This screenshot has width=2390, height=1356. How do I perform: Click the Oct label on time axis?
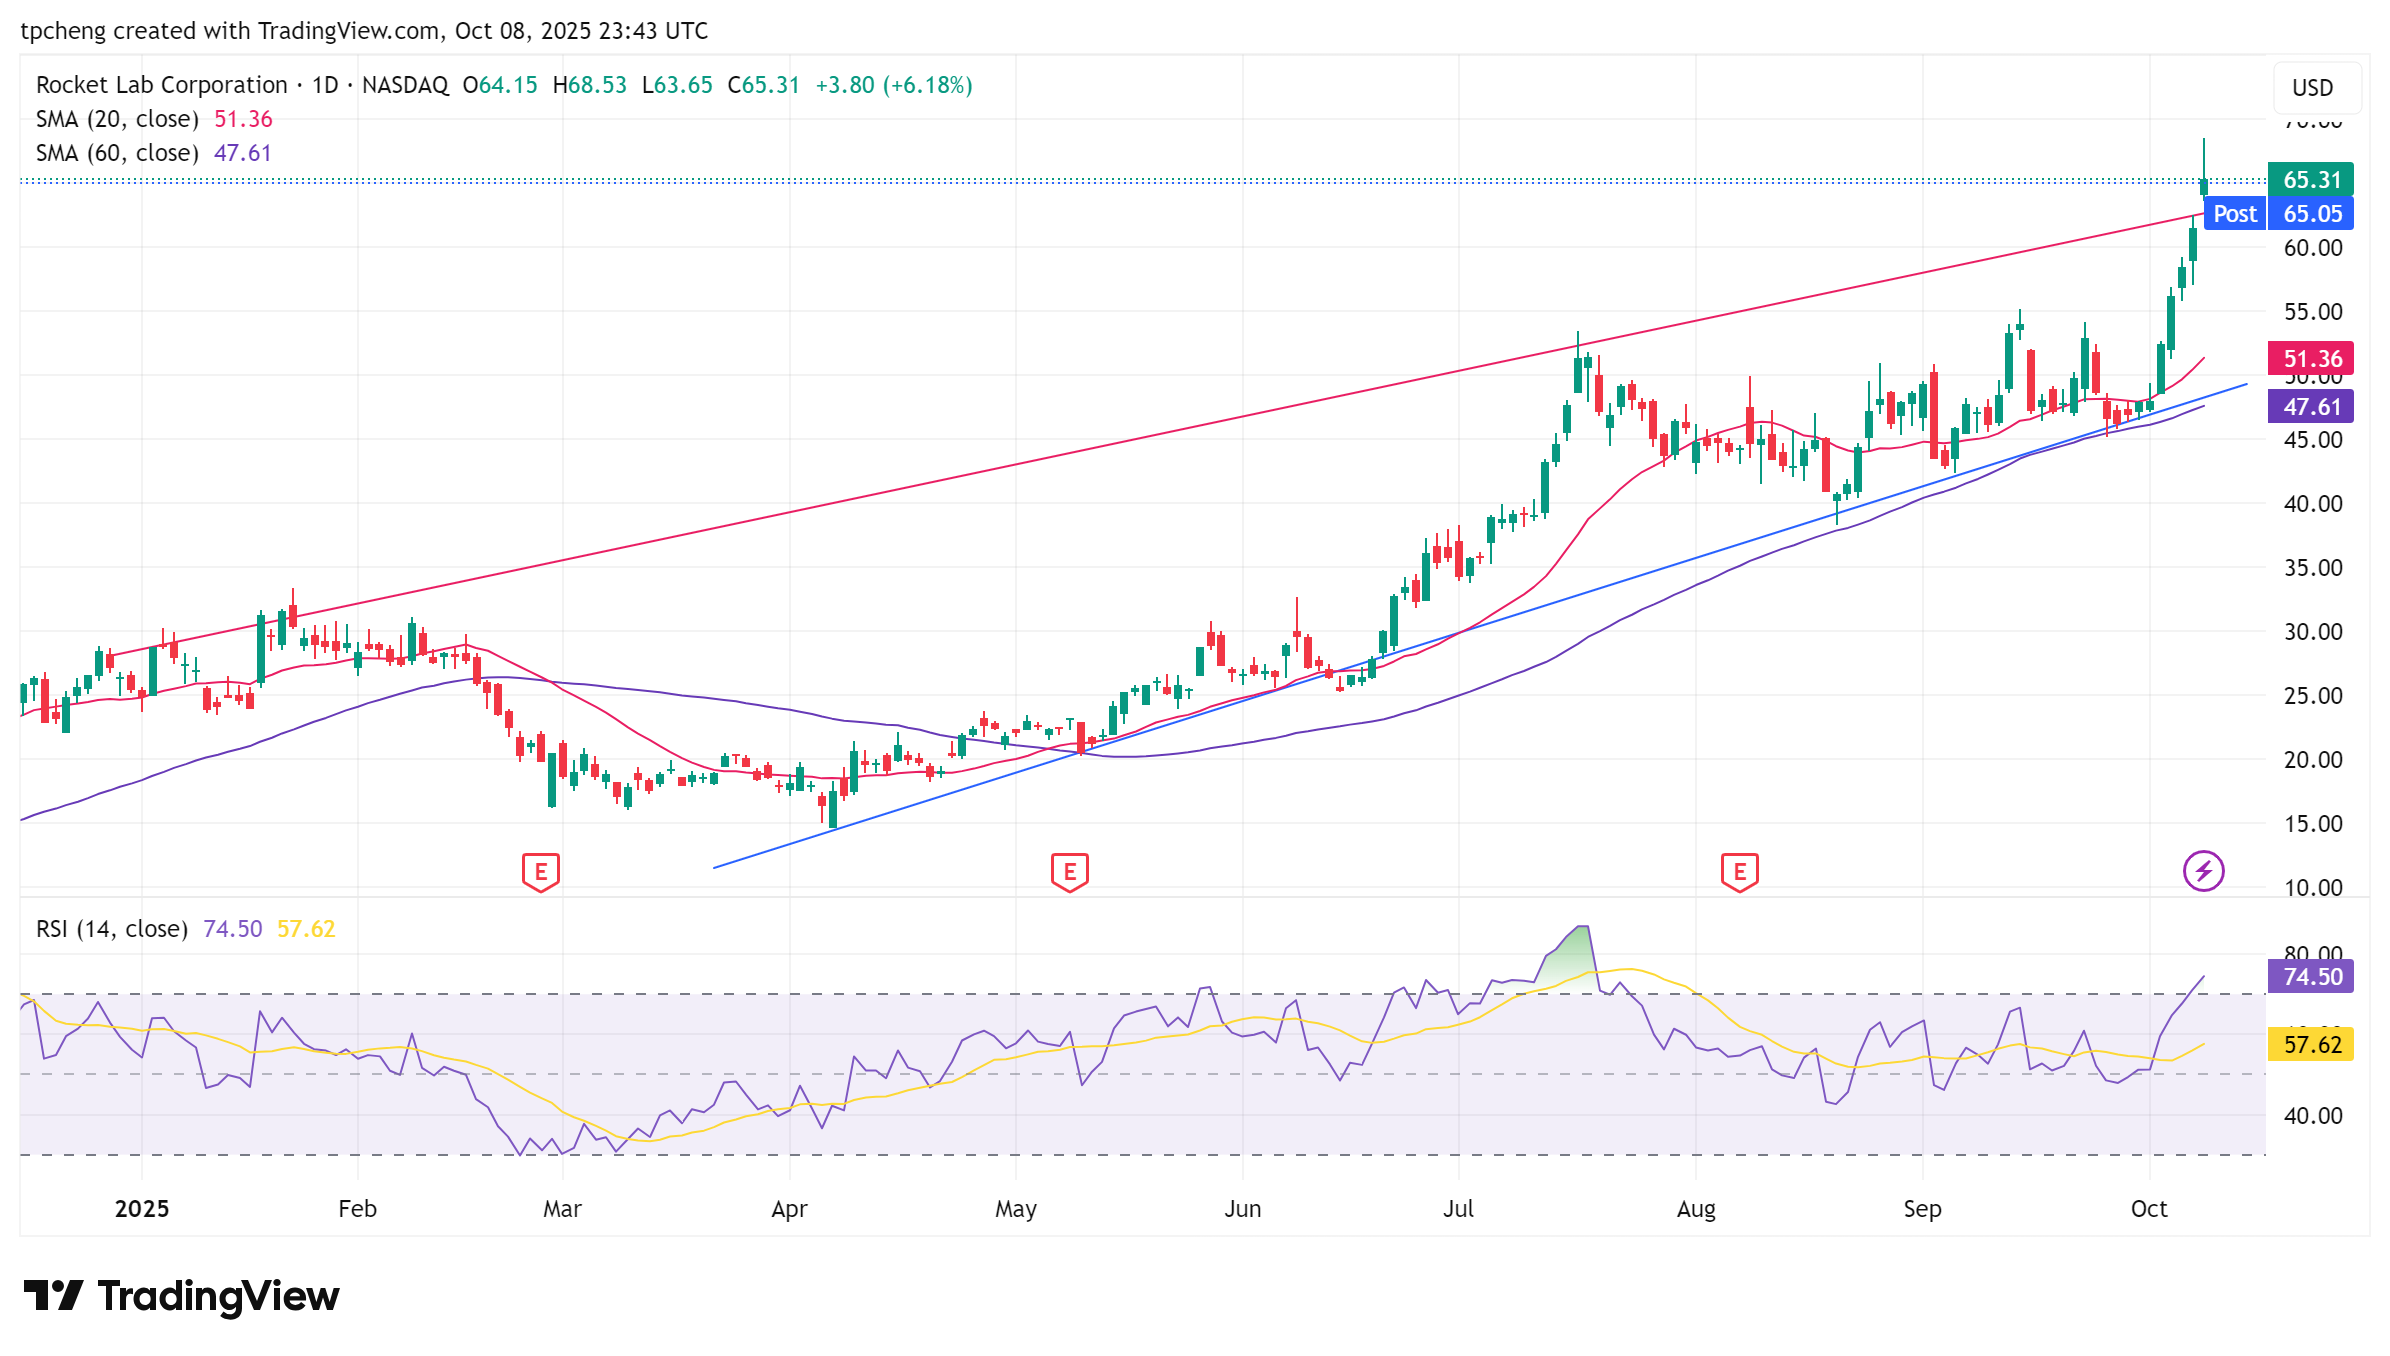2148,1209
